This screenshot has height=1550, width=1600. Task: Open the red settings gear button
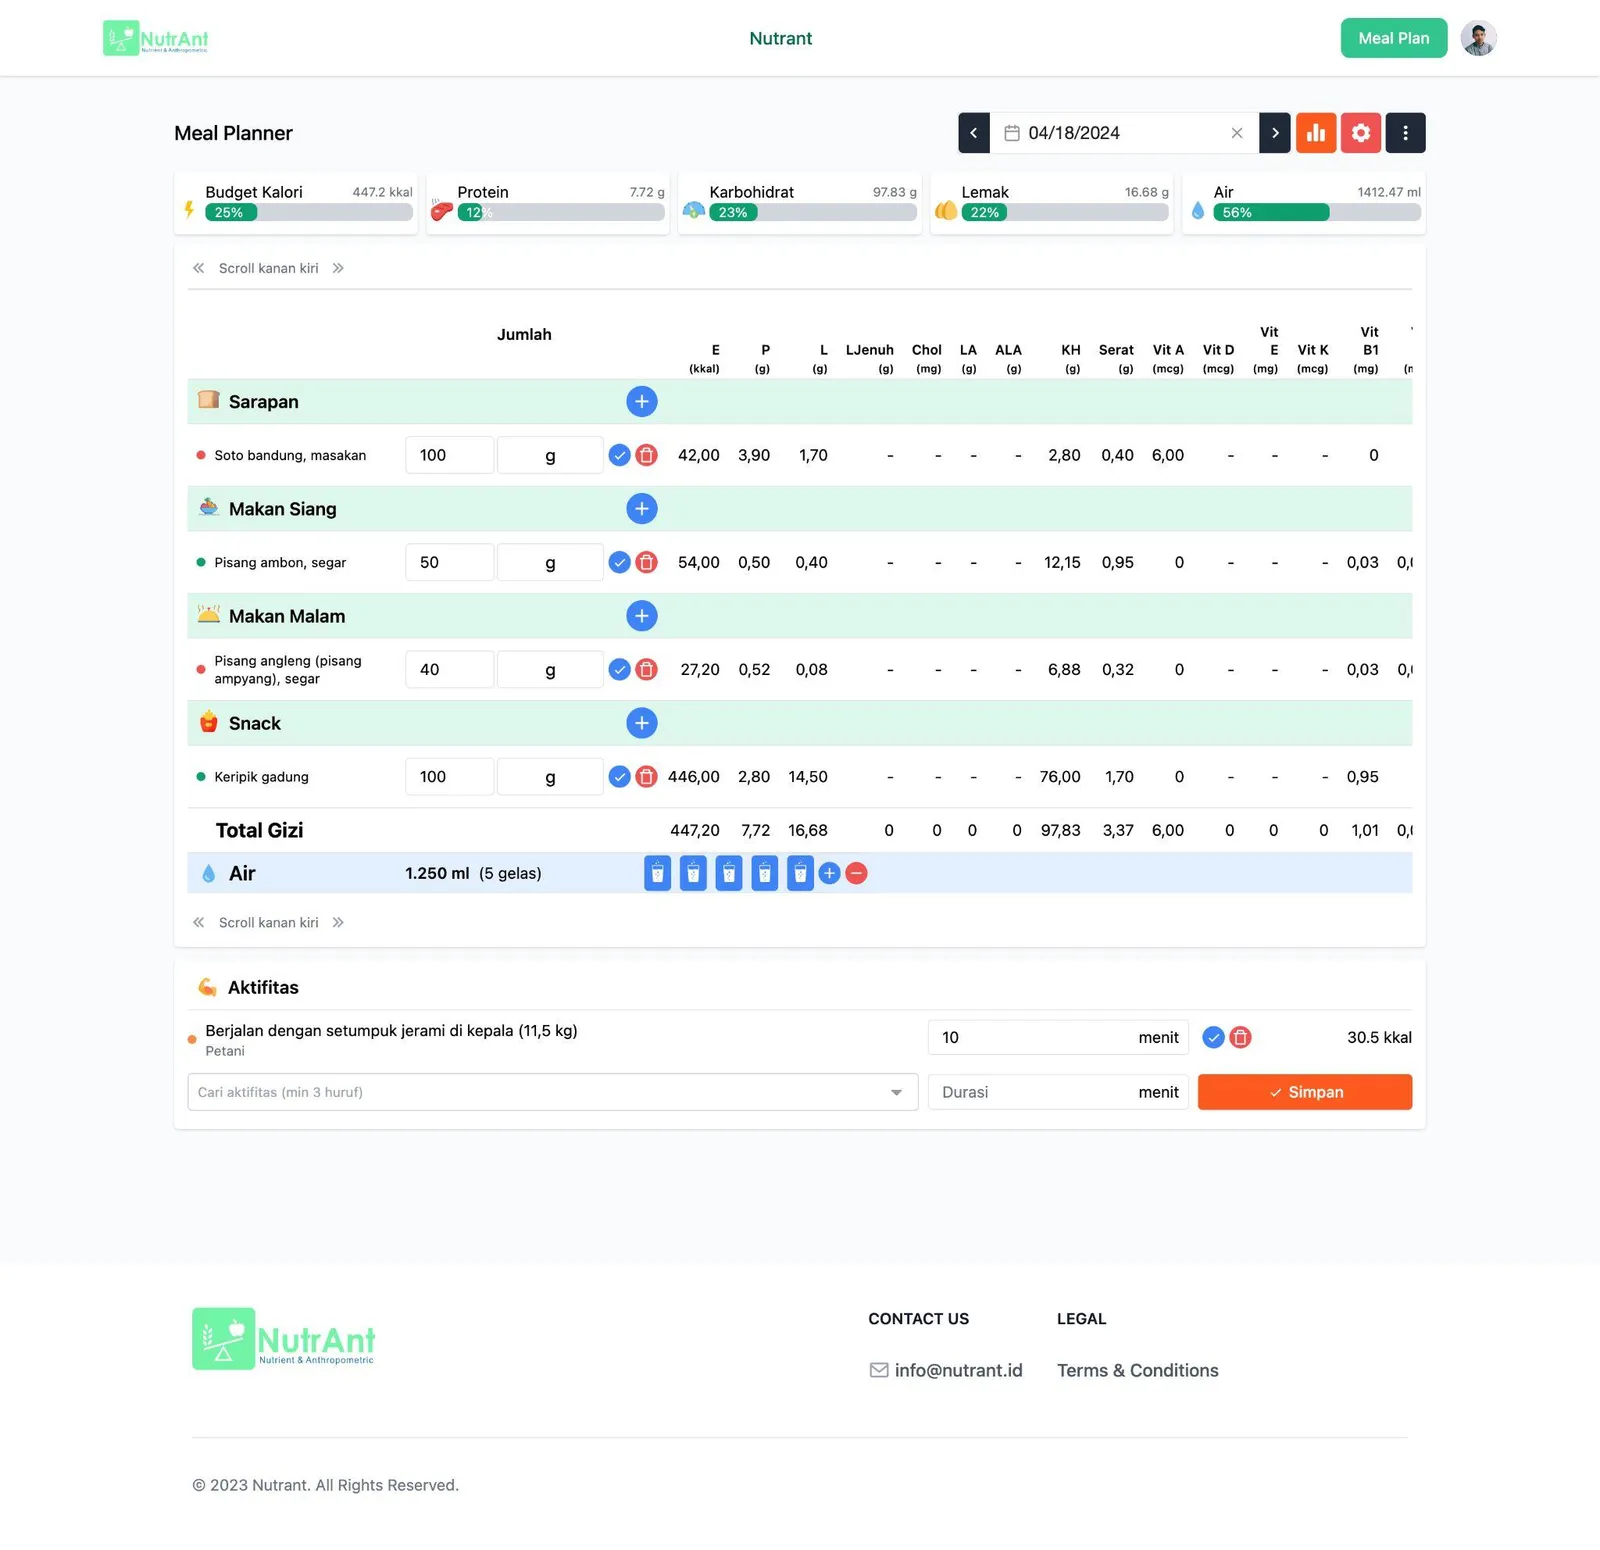click(1361, 133)
